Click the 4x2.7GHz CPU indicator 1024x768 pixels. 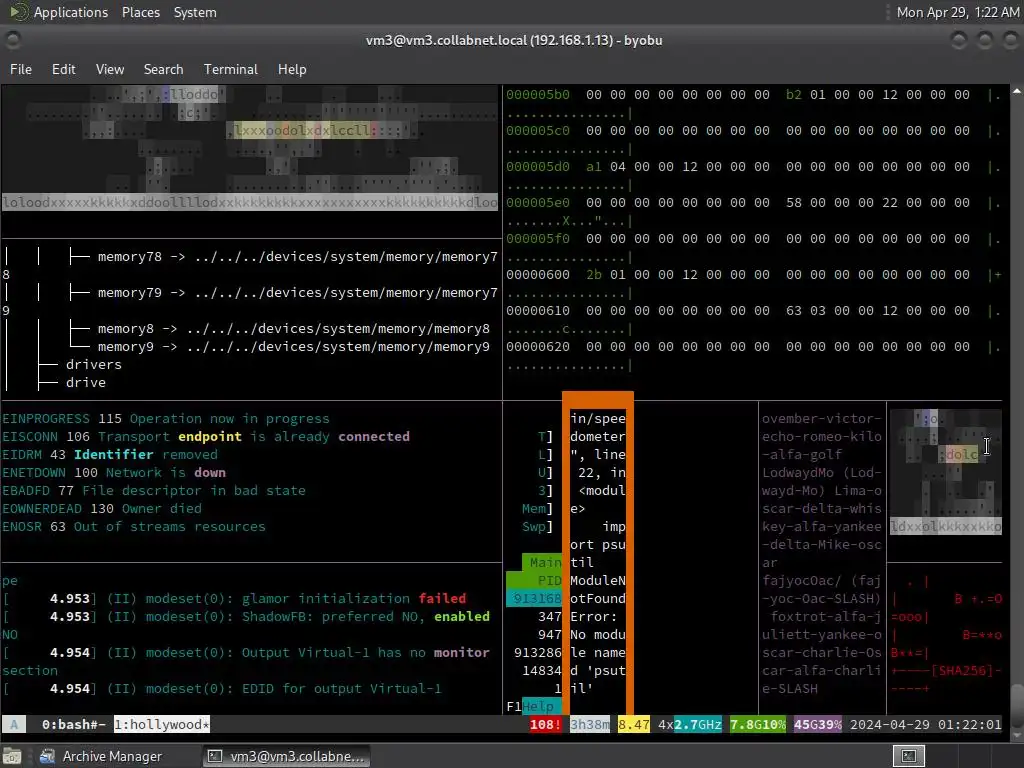coord(690,724)
